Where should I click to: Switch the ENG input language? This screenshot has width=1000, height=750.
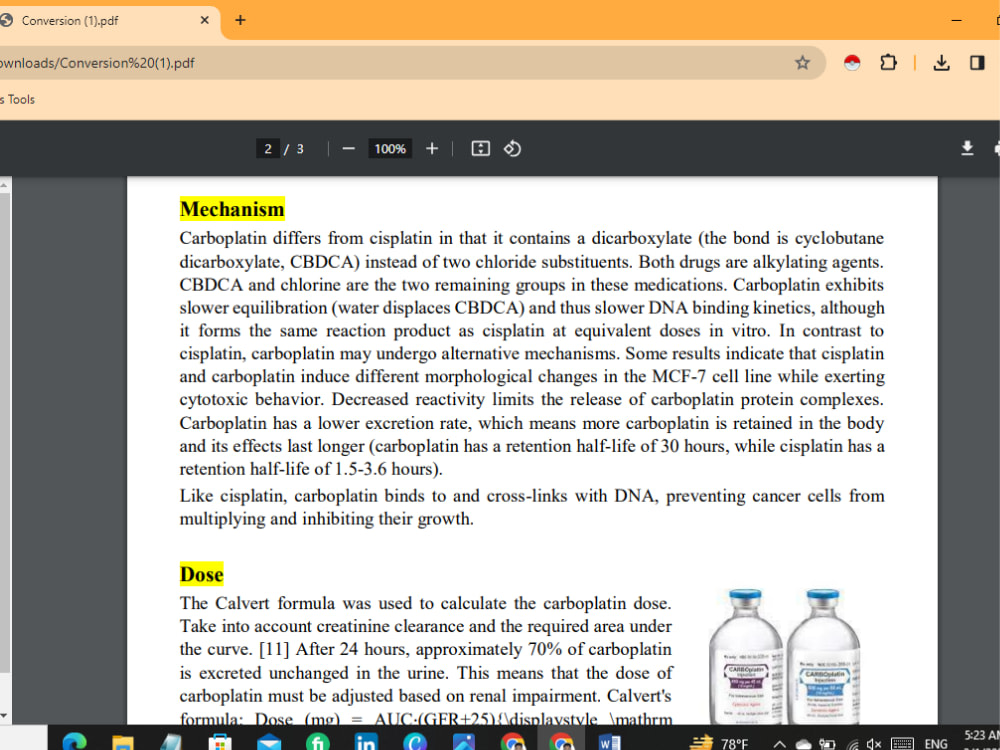[x=936, y=744]
